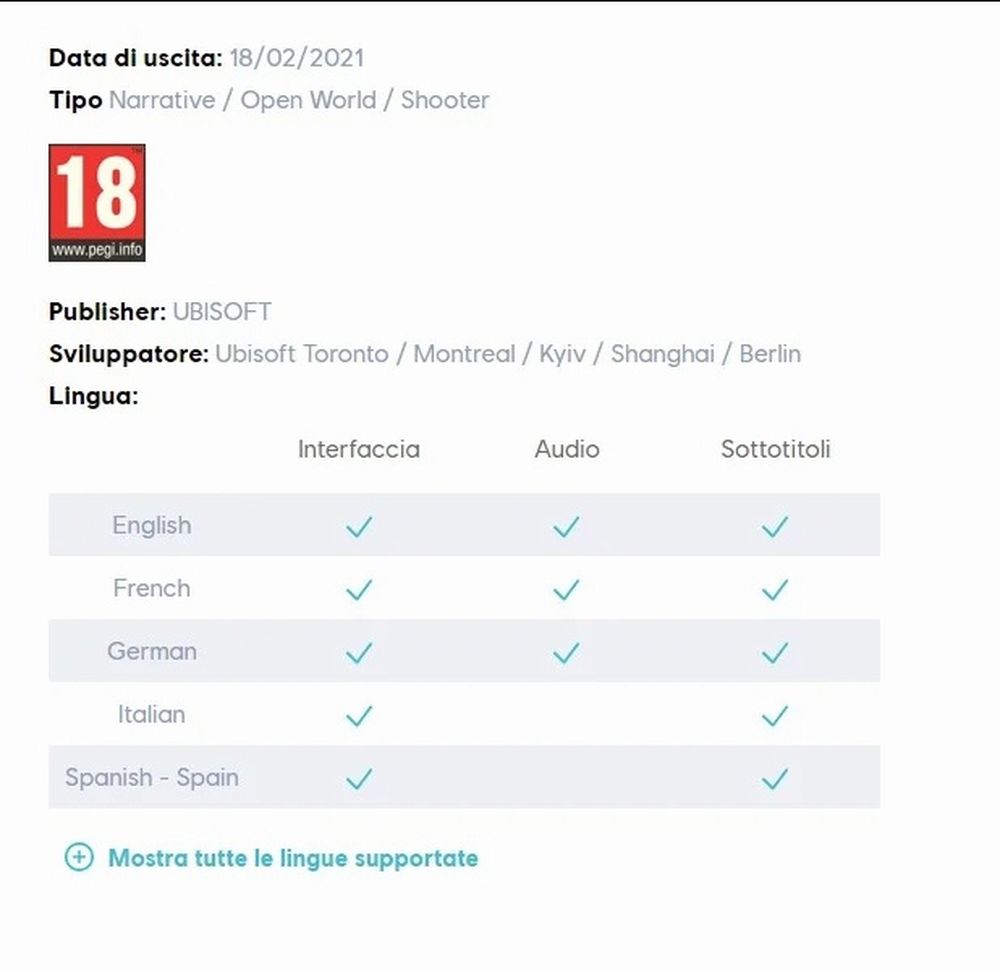This screenshot has width=1000, height=970.
Task: Click the Sottotitoli column header
Action: (775, 449)
